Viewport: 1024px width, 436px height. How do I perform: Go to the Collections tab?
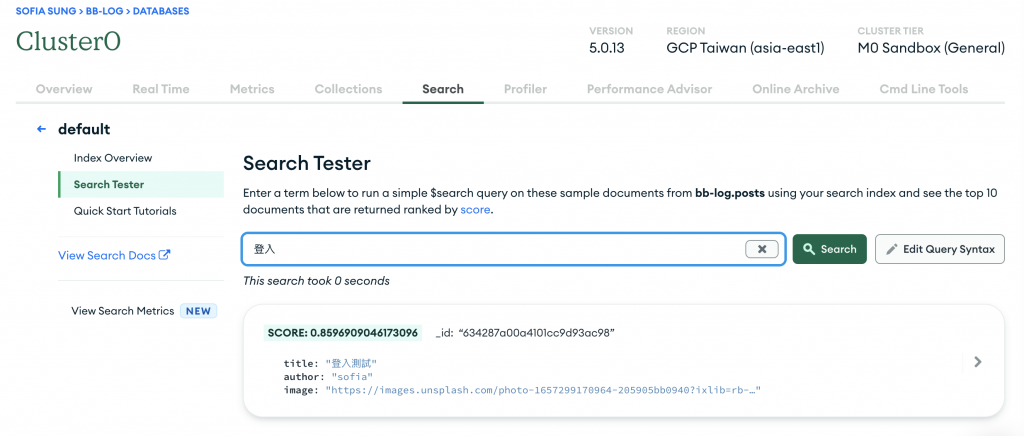tap(348, 89)
